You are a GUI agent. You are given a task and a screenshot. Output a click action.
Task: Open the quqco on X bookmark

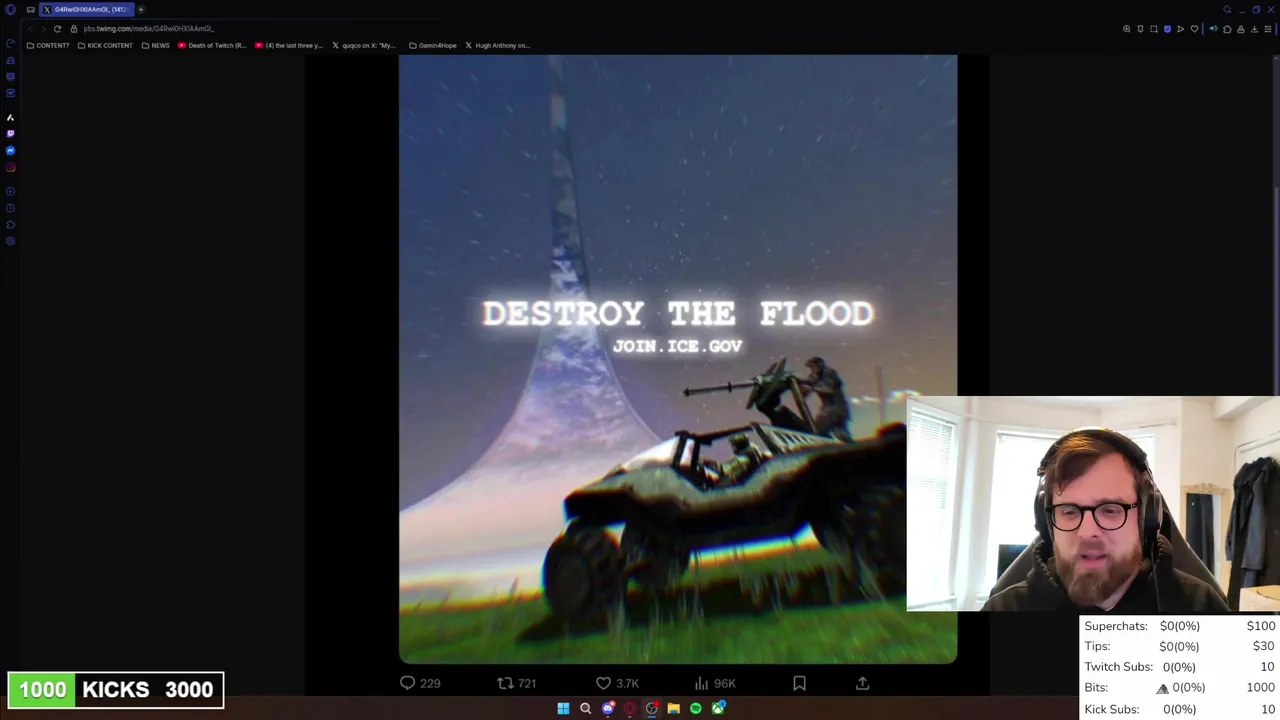364,45
